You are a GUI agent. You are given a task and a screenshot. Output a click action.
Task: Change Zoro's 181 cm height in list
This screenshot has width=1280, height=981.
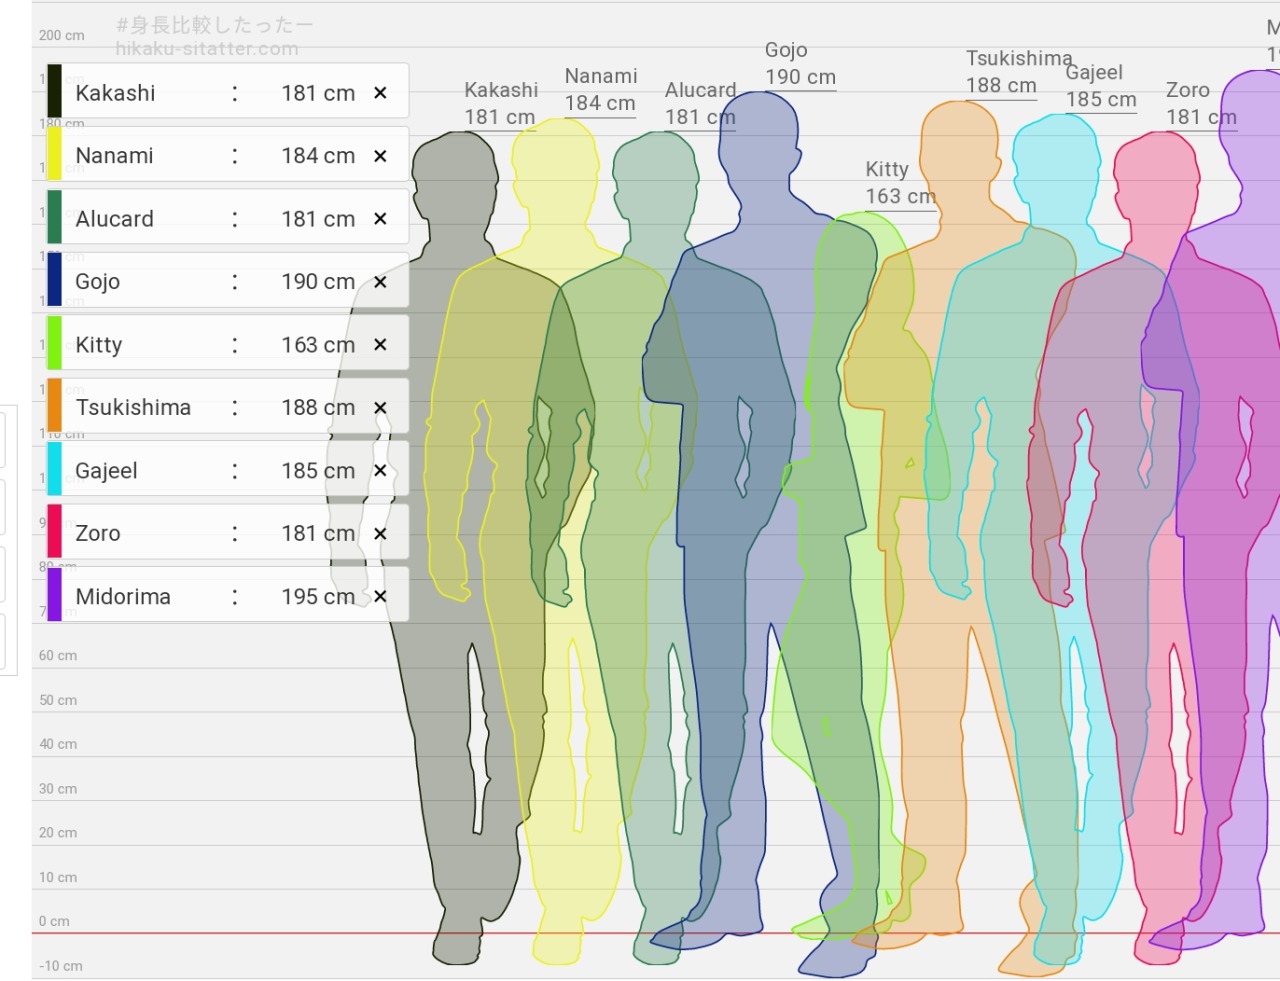pyautogui.click(x=318, y=534)
